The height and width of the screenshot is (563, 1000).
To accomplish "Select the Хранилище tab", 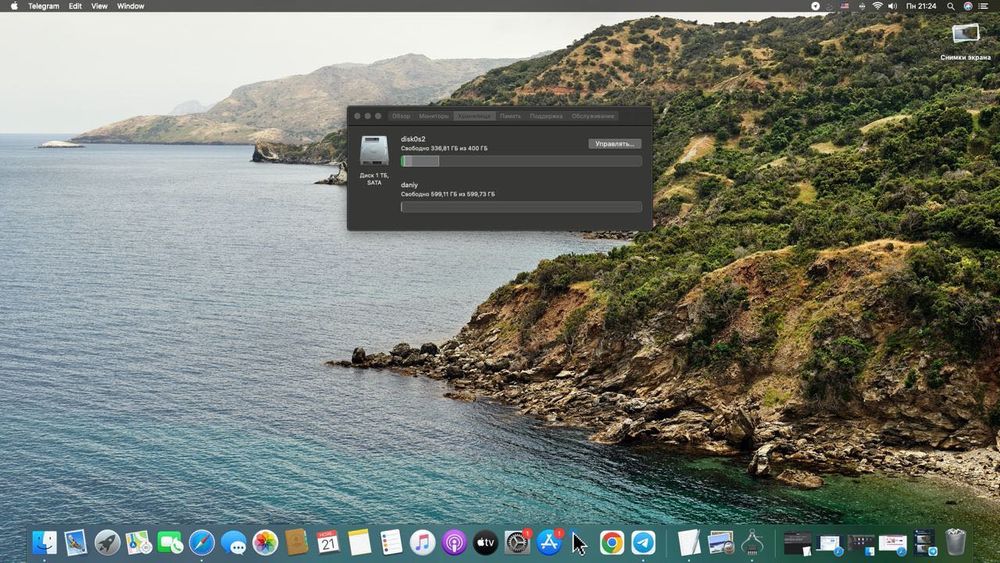I will click(474, 116).
